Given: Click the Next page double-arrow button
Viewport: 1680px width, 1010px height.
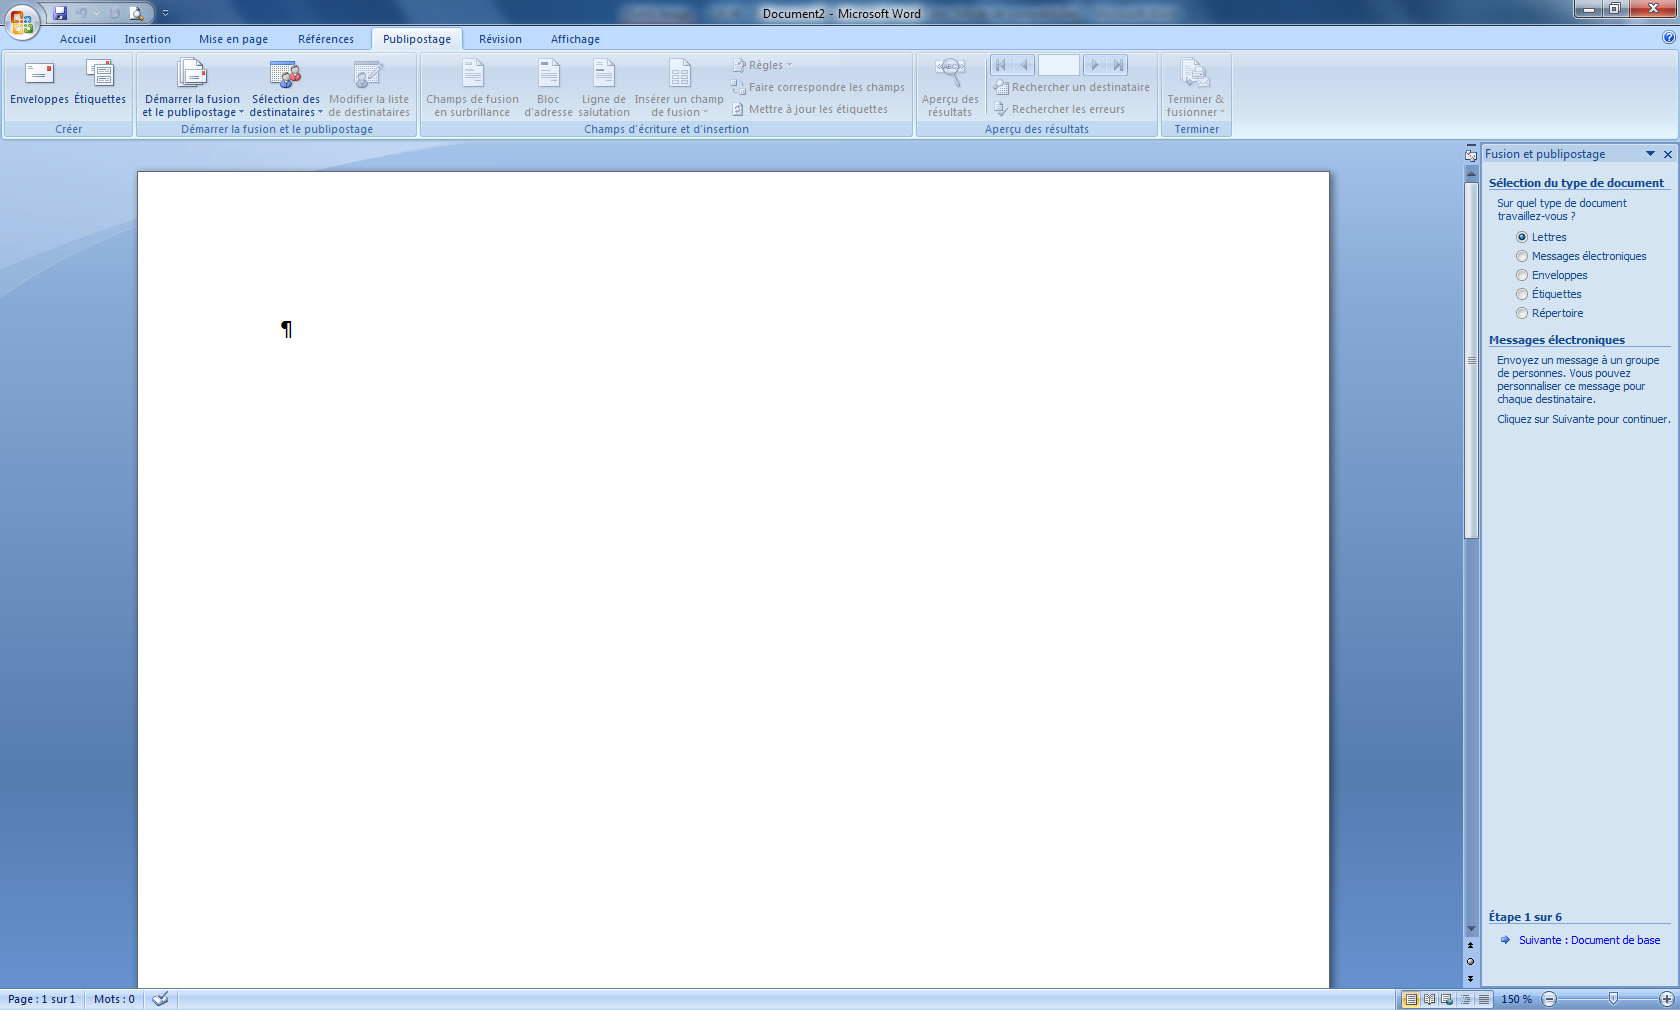Looking at the screenshot, I should point(1471,978).
